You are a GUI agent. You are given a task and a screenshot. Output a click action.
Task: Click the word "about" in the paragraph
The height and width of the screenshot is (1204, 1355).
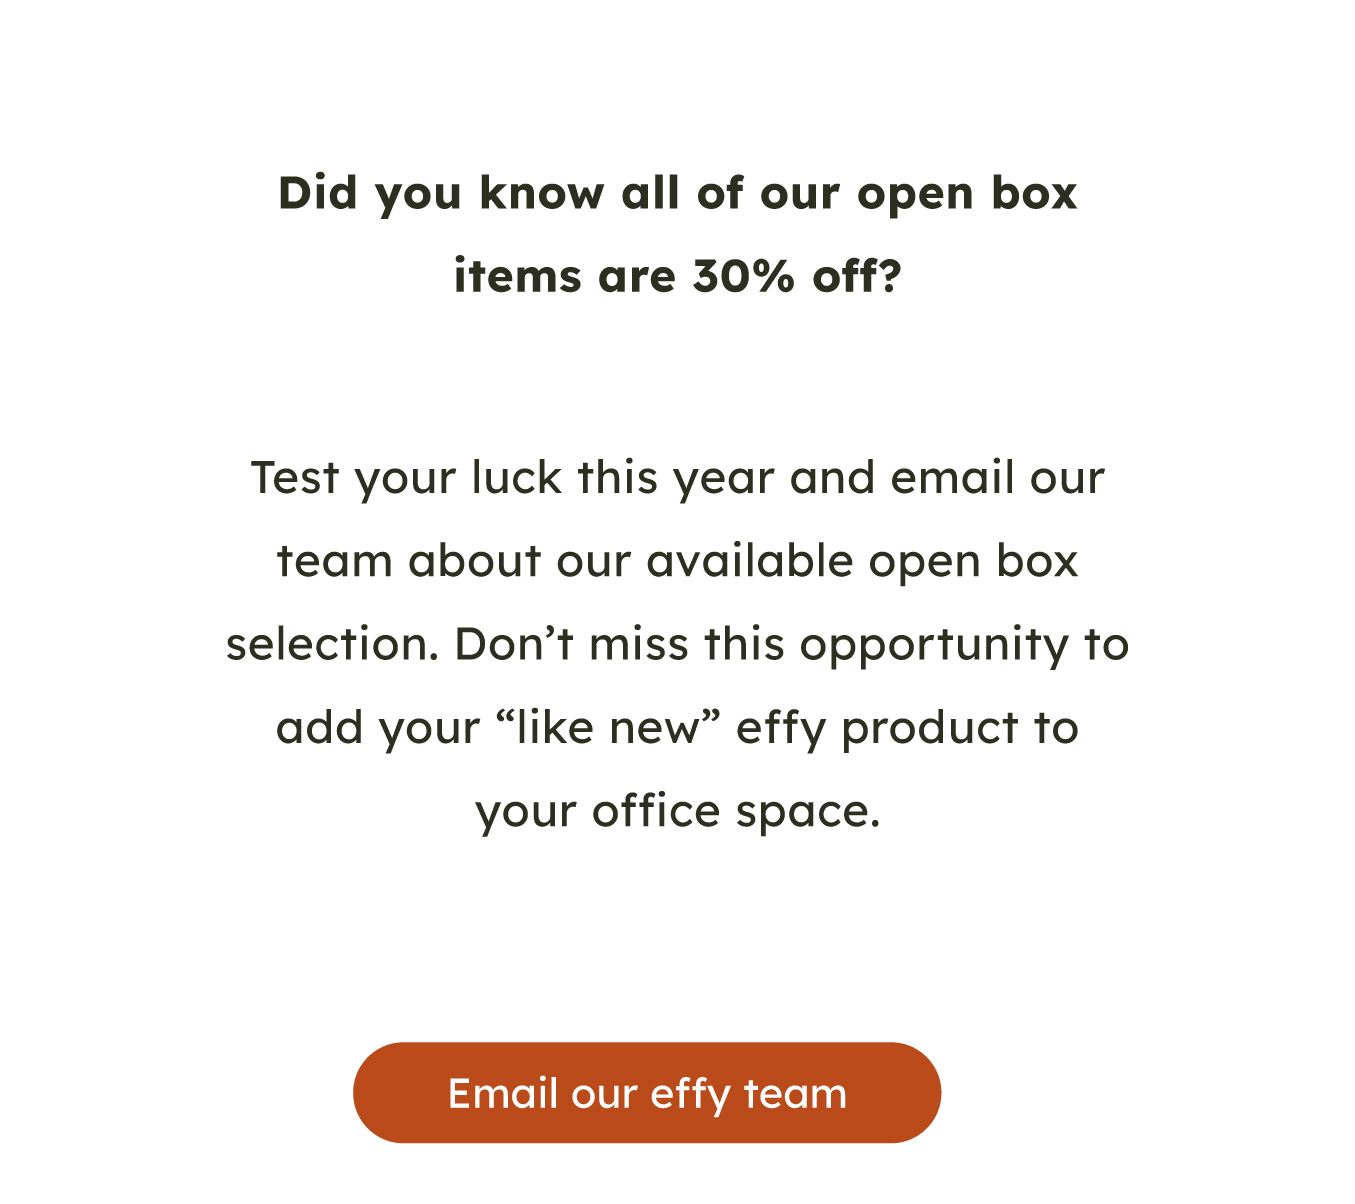pyautogui.click(x=474, y=561)
